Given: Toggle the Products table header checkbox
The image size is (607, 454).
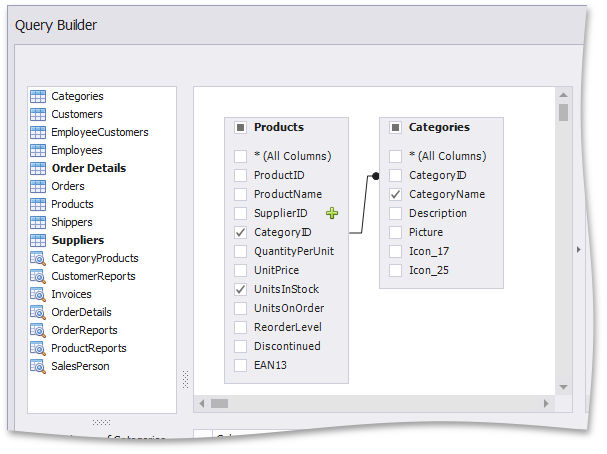Looking at the screenshot, I should tap(240, 128).
